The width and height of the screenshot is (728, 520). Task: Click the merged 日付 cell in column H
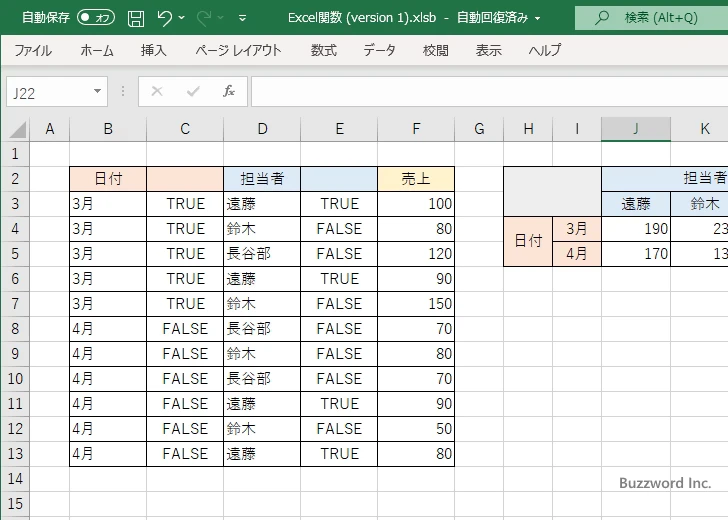click(x=528, y=241)
